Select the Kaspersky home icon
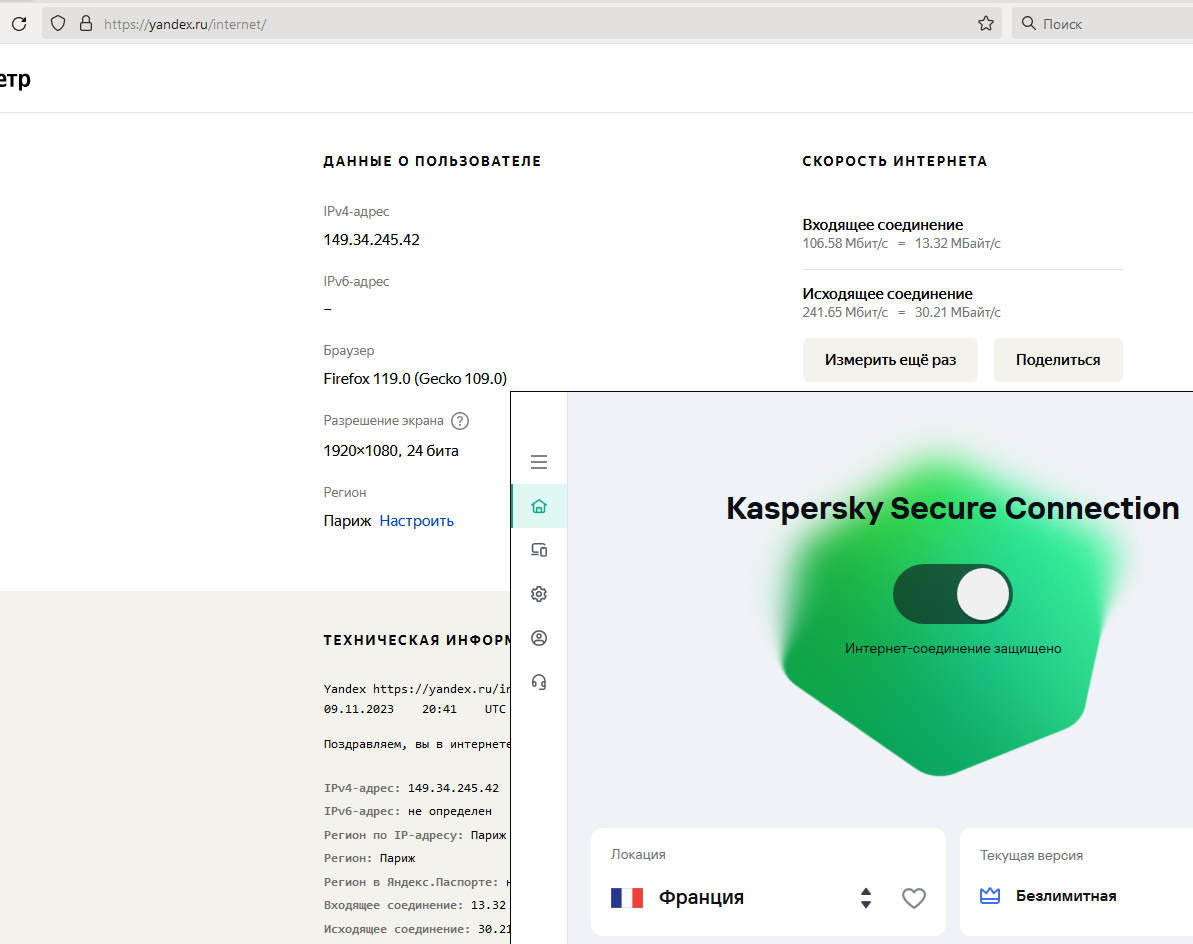Viewport: 1193px width, 944px height. (x=539, y=506)
